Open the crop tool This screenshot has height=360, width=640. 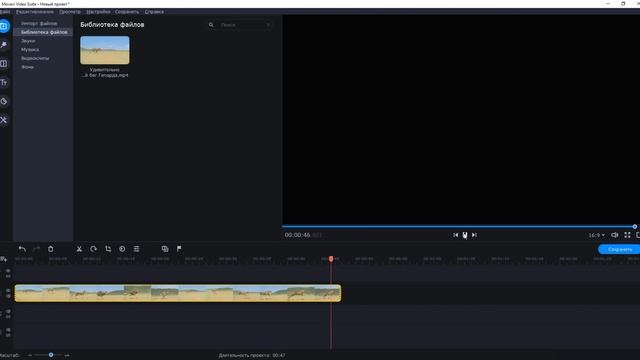point(108,249)
